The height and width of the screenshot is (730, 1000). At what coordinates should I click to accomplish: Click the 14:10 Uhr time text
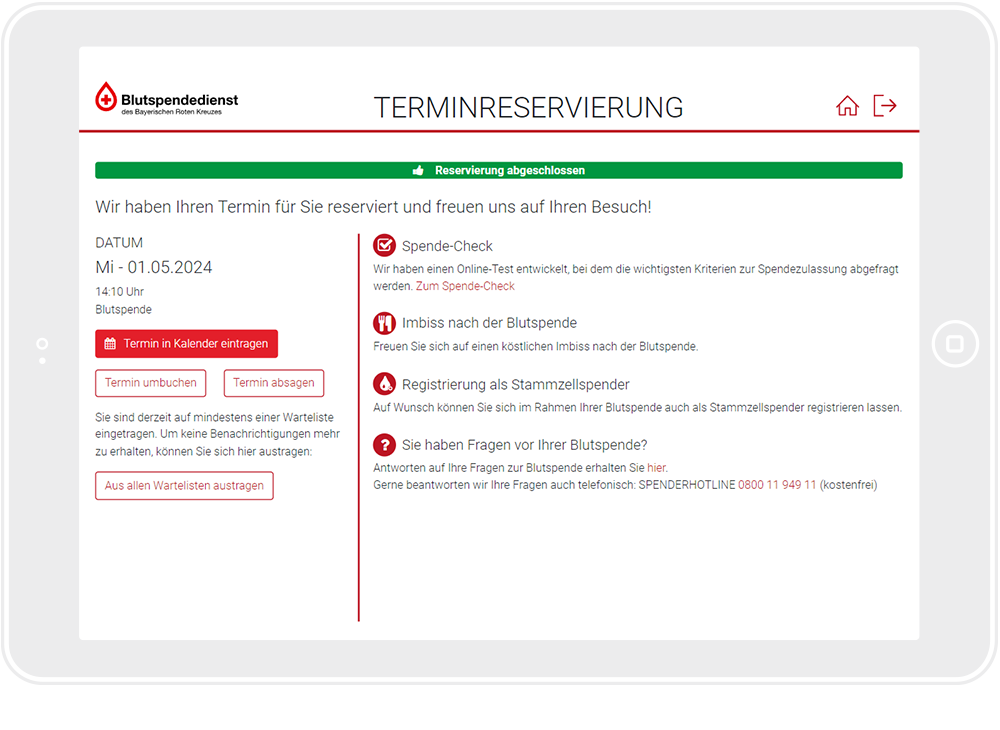(x=119, y=292)
